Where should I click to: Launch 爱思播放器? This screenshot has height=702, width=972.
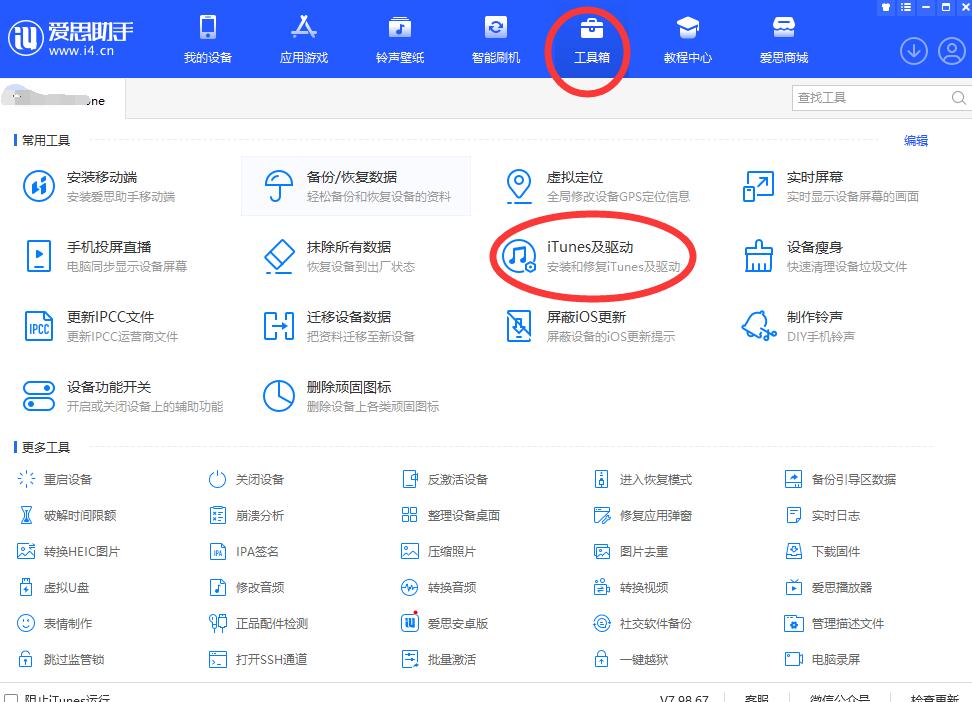[829, 587]
